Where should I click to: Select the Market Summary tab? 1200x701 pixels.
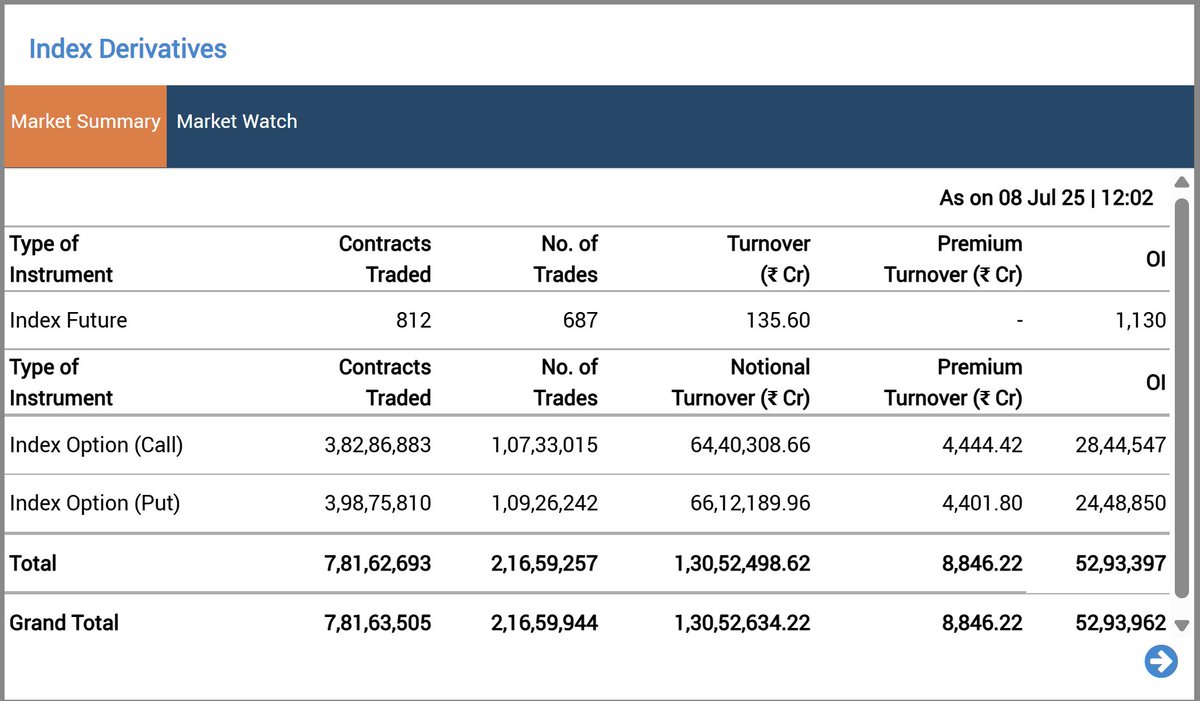[85, 121]
